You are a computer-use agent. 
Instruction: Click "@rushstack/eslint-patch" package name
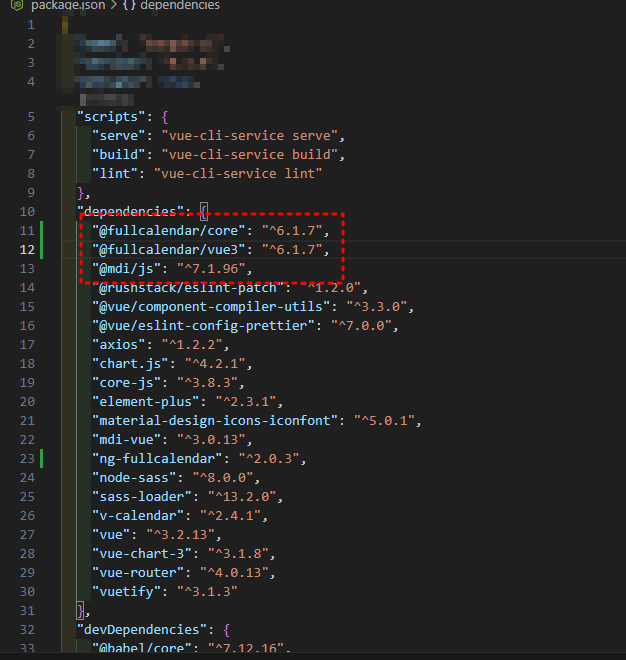188,287
